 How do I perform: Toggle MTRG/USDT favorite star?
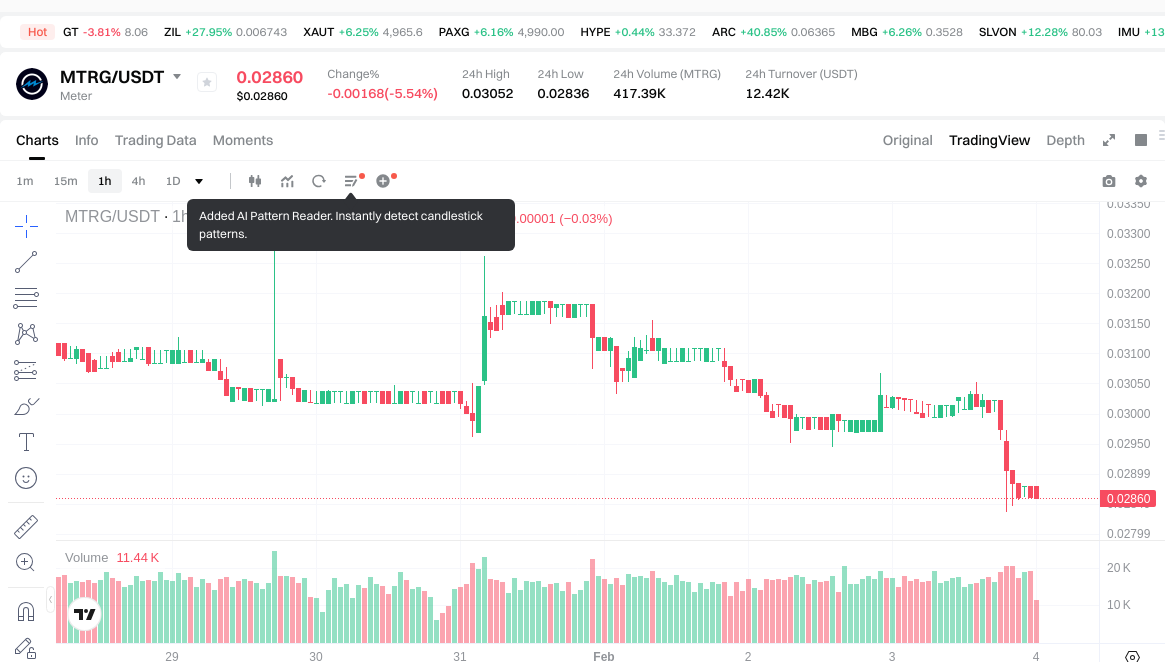pos(207,83)
